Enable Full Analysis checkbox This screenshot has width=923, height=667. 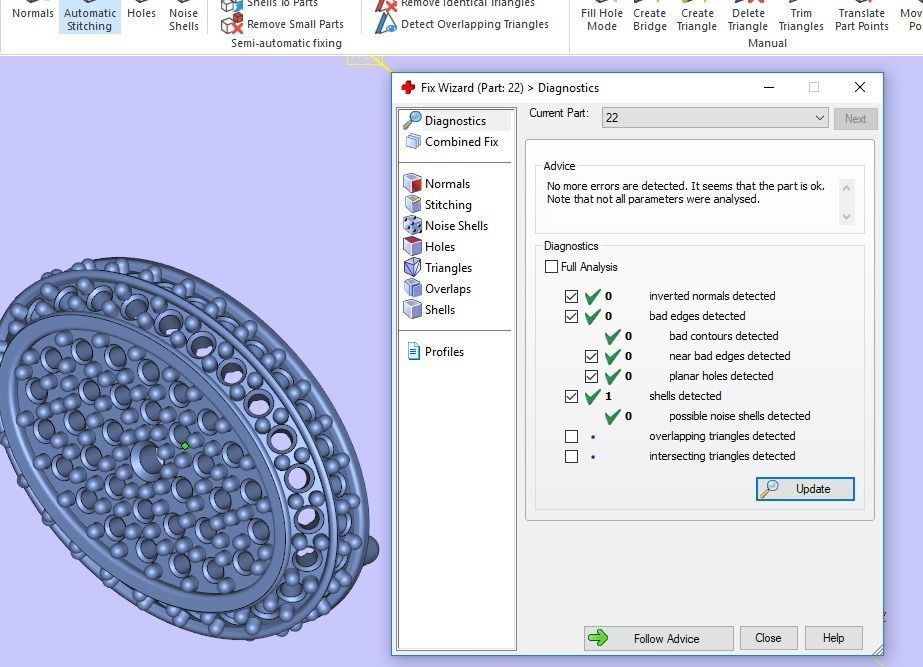tap(552, 267)
